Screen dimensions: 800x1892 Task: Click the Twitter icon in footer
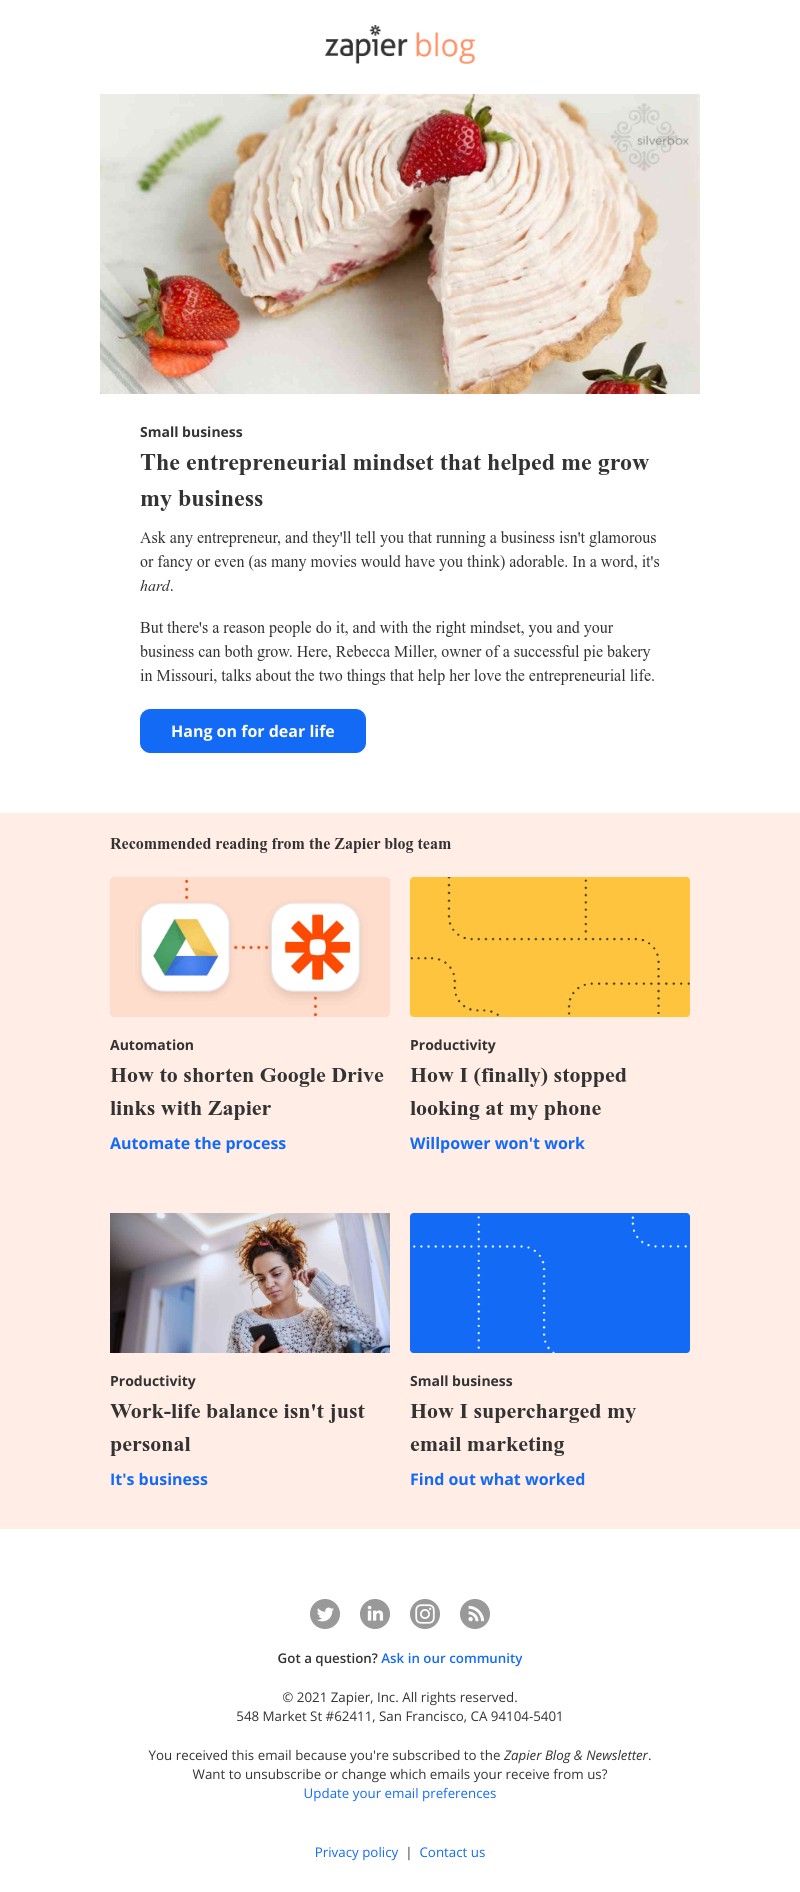coord(325,1613)
